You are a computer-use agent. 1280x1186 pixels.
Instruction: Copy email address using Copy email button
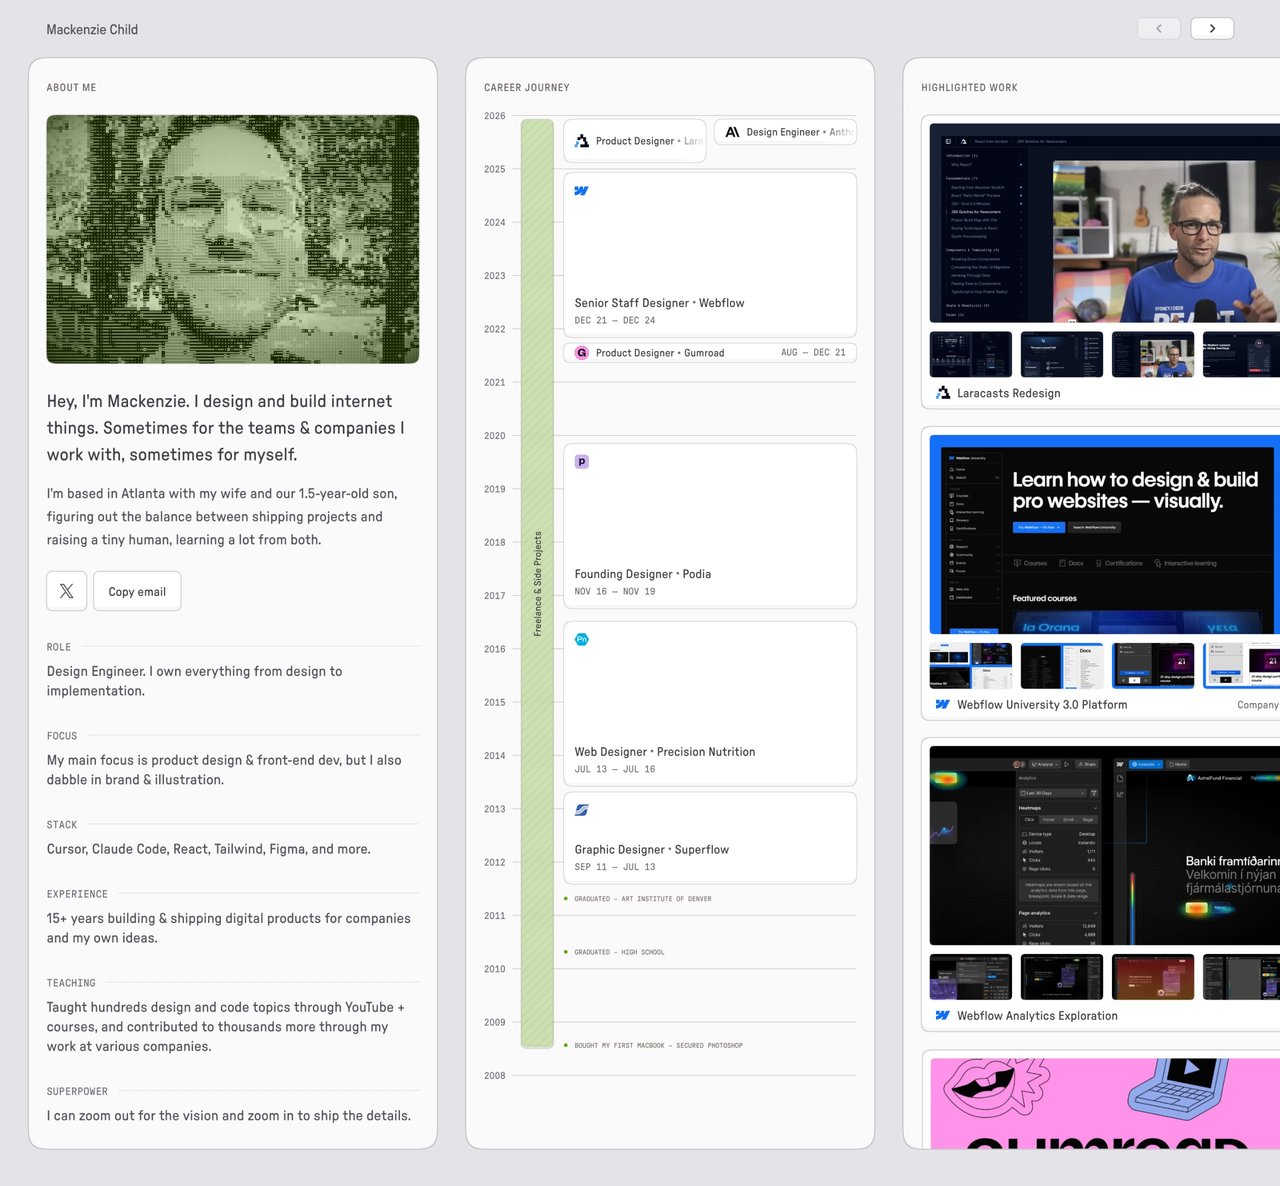click(x=137, y=591)
